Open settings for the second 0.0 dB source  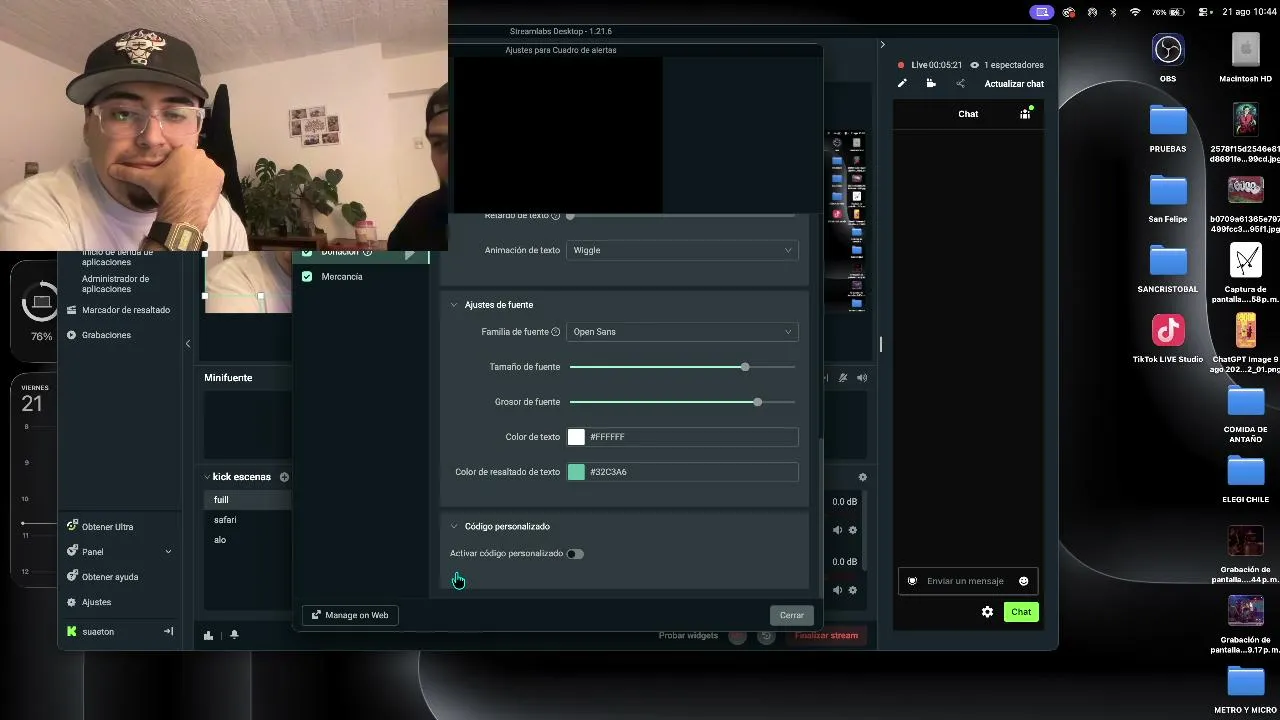coord(853,590)
